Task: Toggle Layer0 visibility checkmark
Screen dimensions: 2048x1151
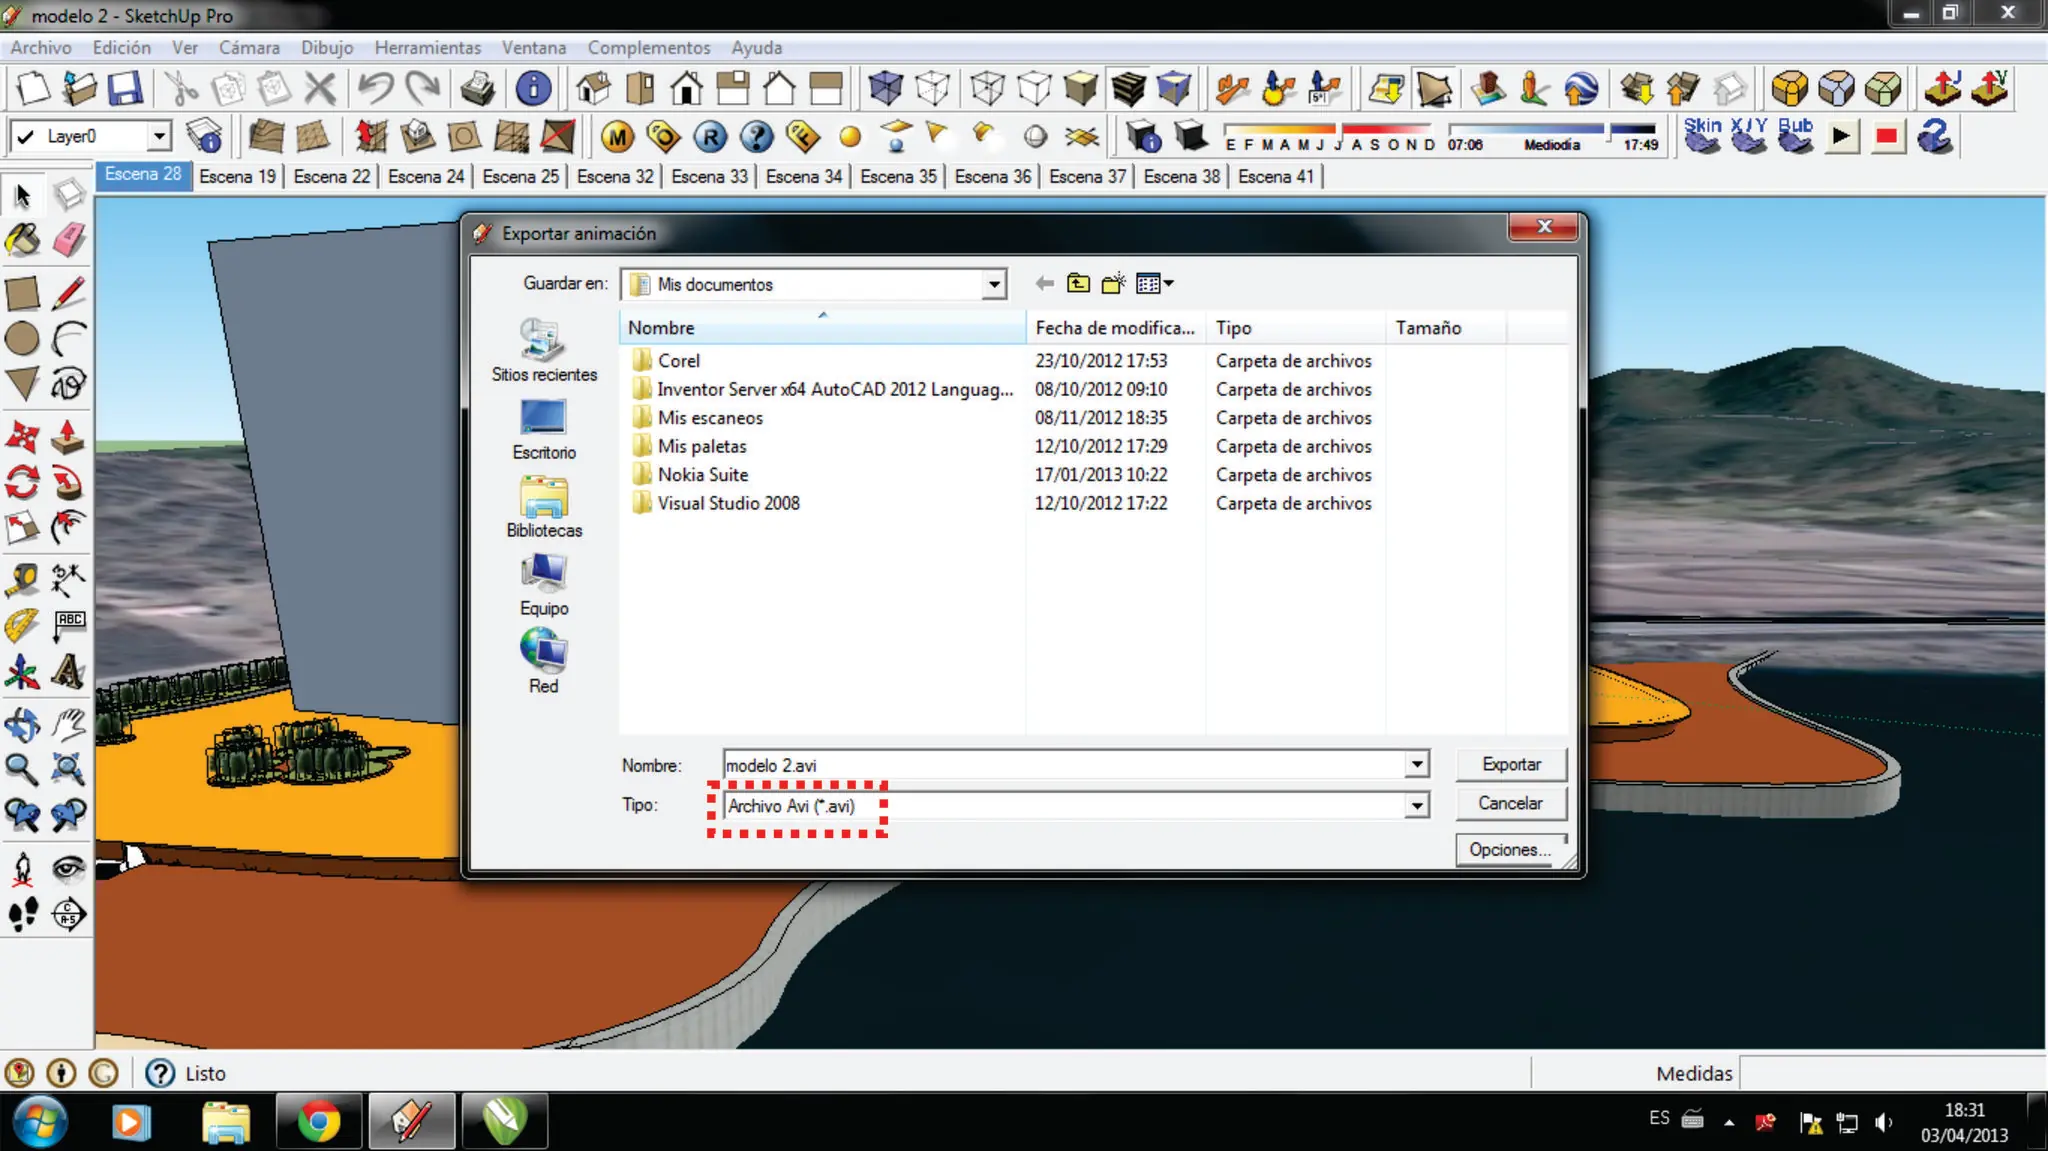Action: (x=25, y=136)
